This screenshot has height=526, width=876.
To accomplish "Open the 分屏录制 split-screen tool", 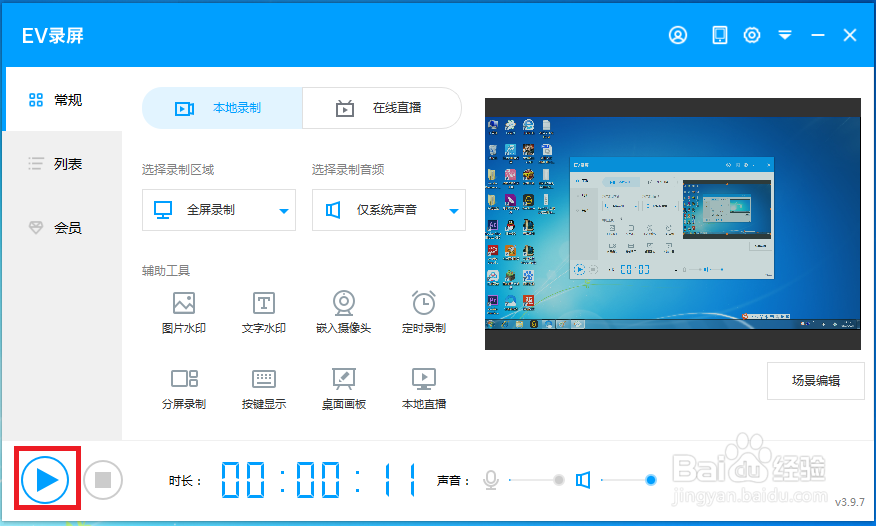I will click(184, 389).
